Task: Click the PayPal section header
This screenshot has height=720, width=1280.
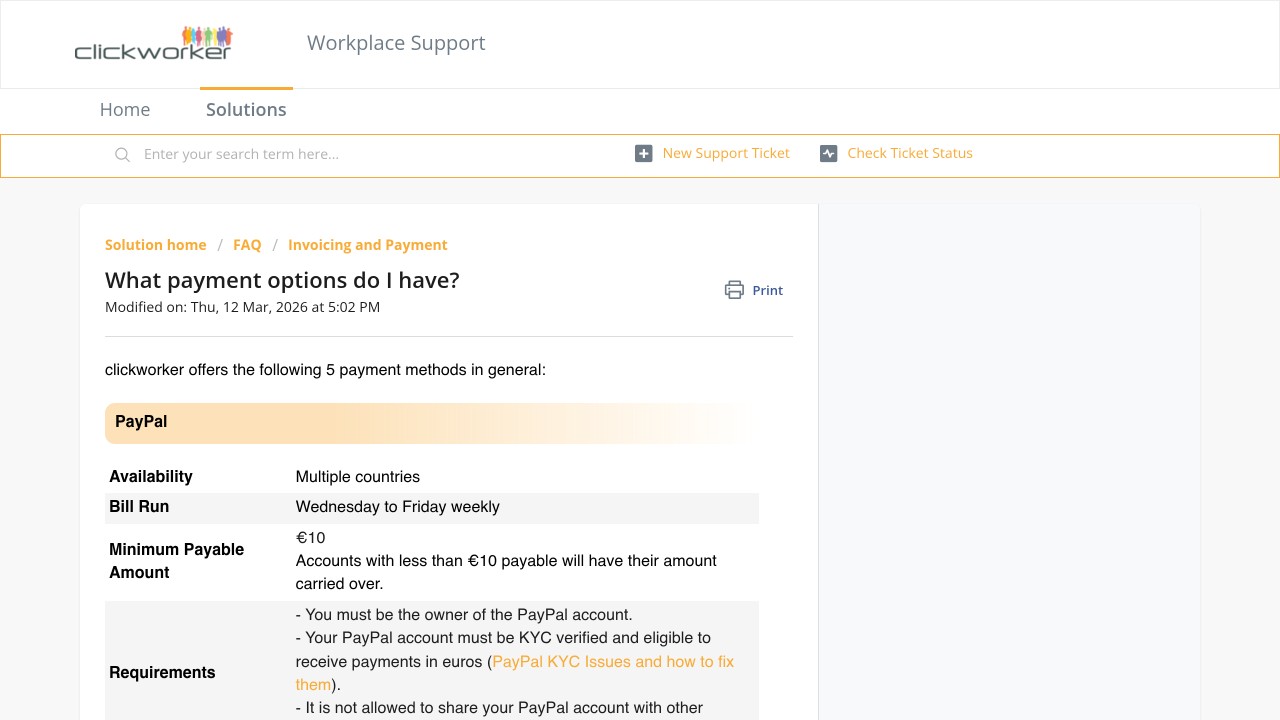Action: click(432, 423)
